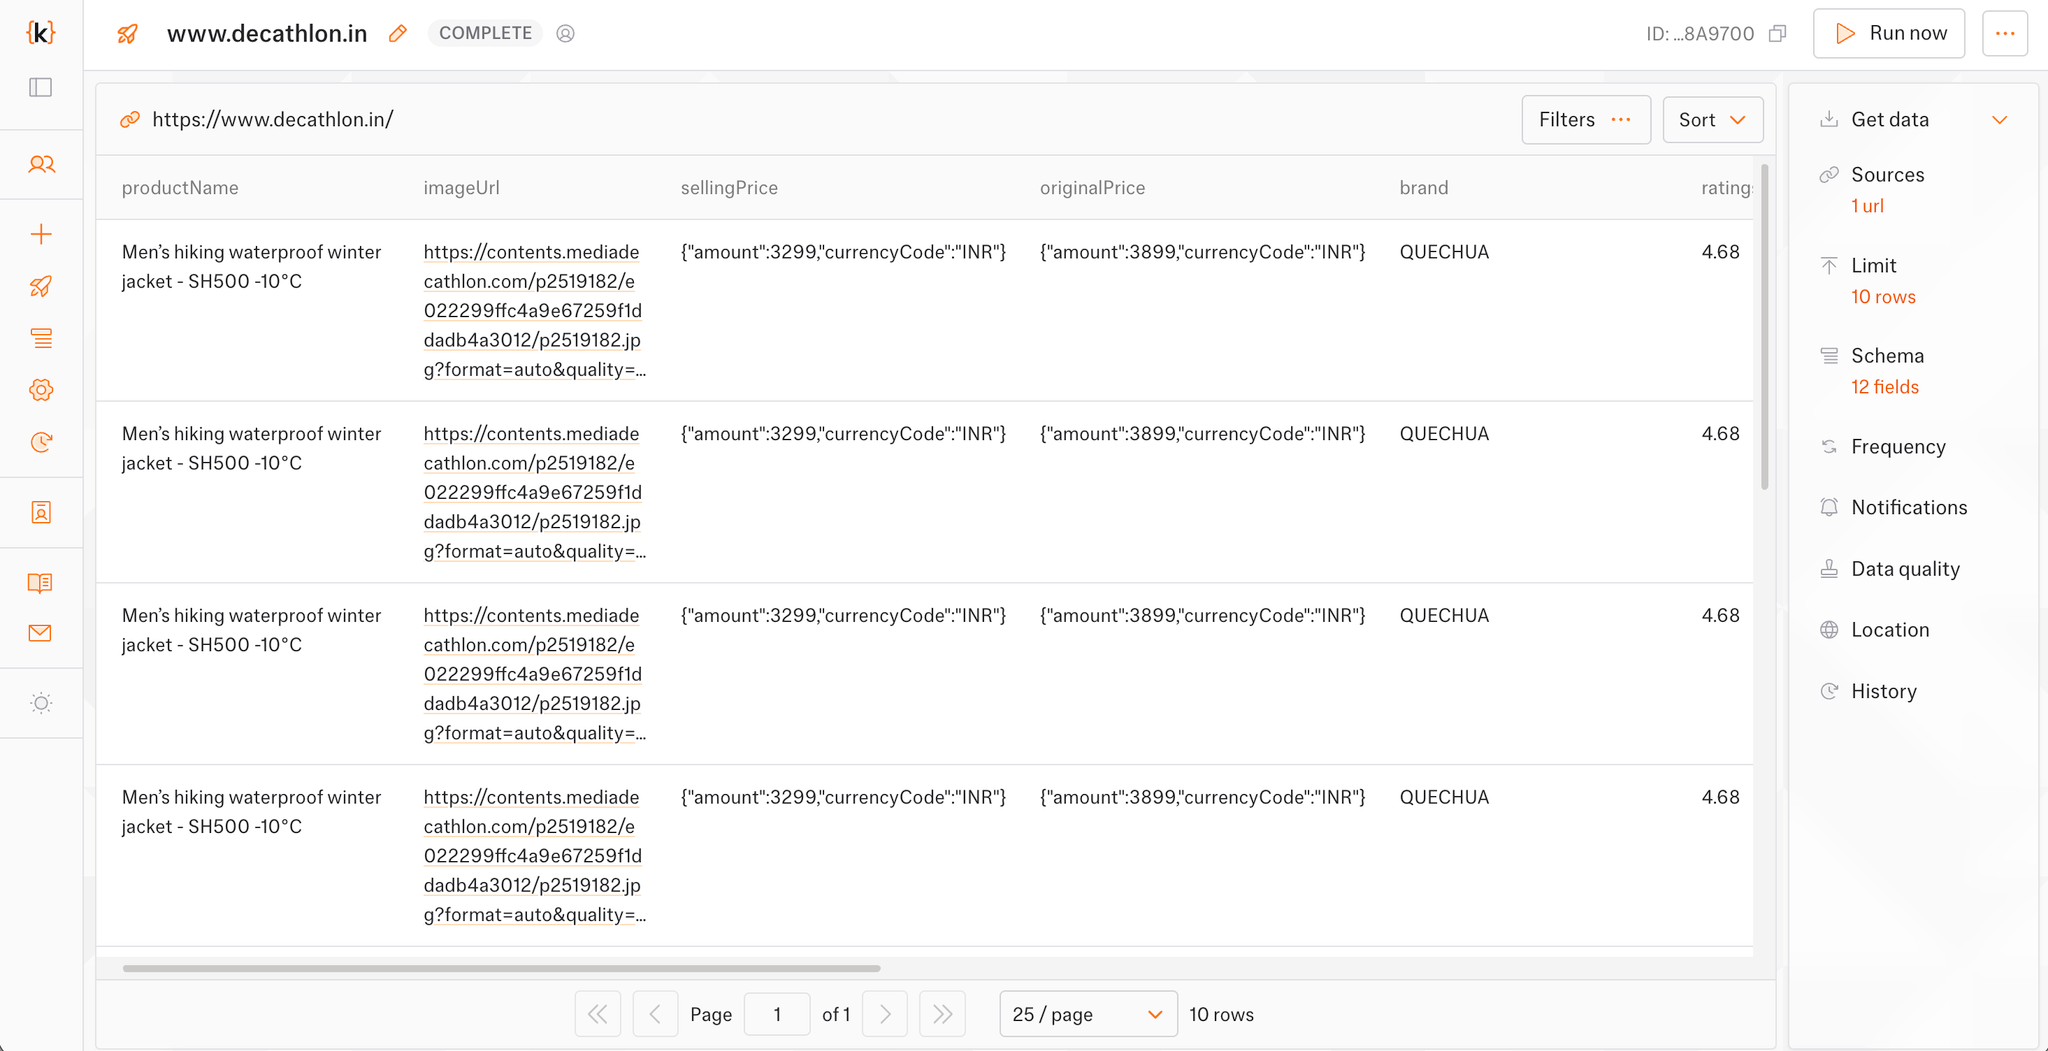2048x1051 pixels.
Task: Click the plus icon to create new workflow
Action: coord(40,233)
